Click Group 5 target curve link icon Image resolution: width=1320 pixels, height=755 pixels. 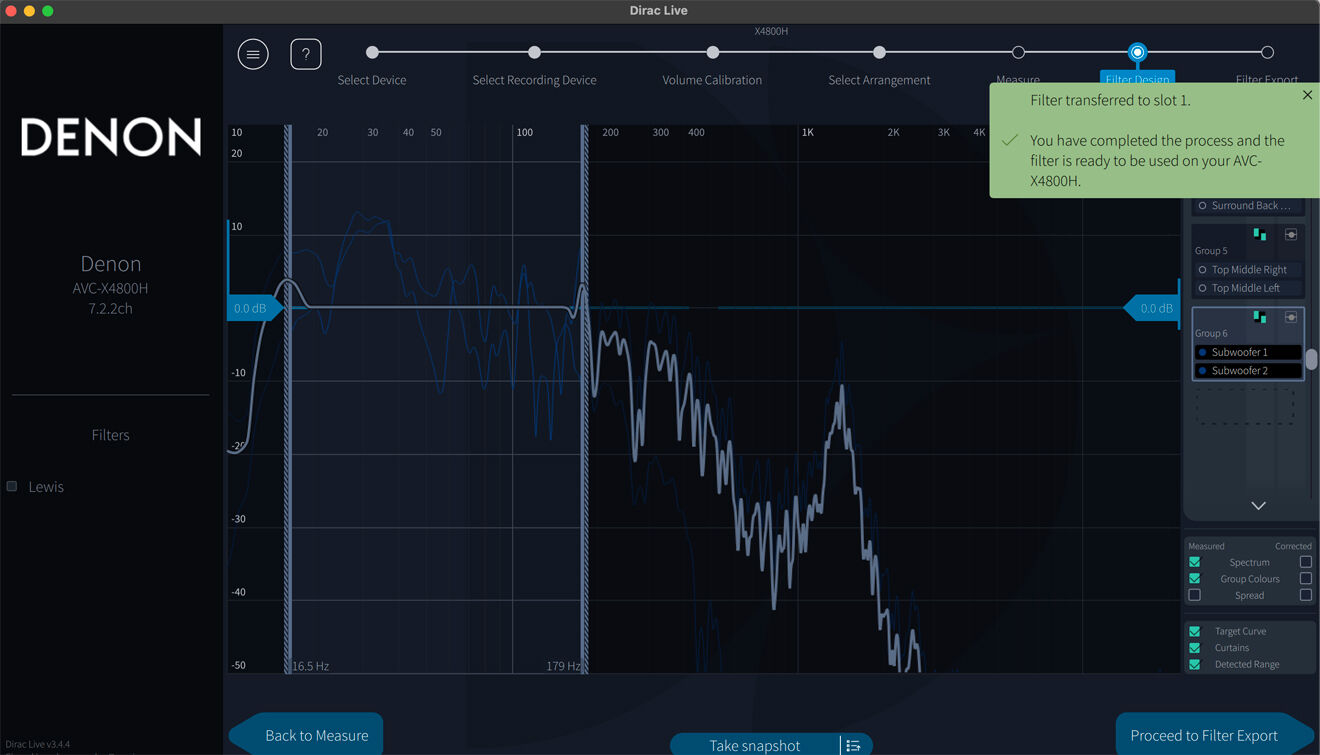click(1291, 235)
